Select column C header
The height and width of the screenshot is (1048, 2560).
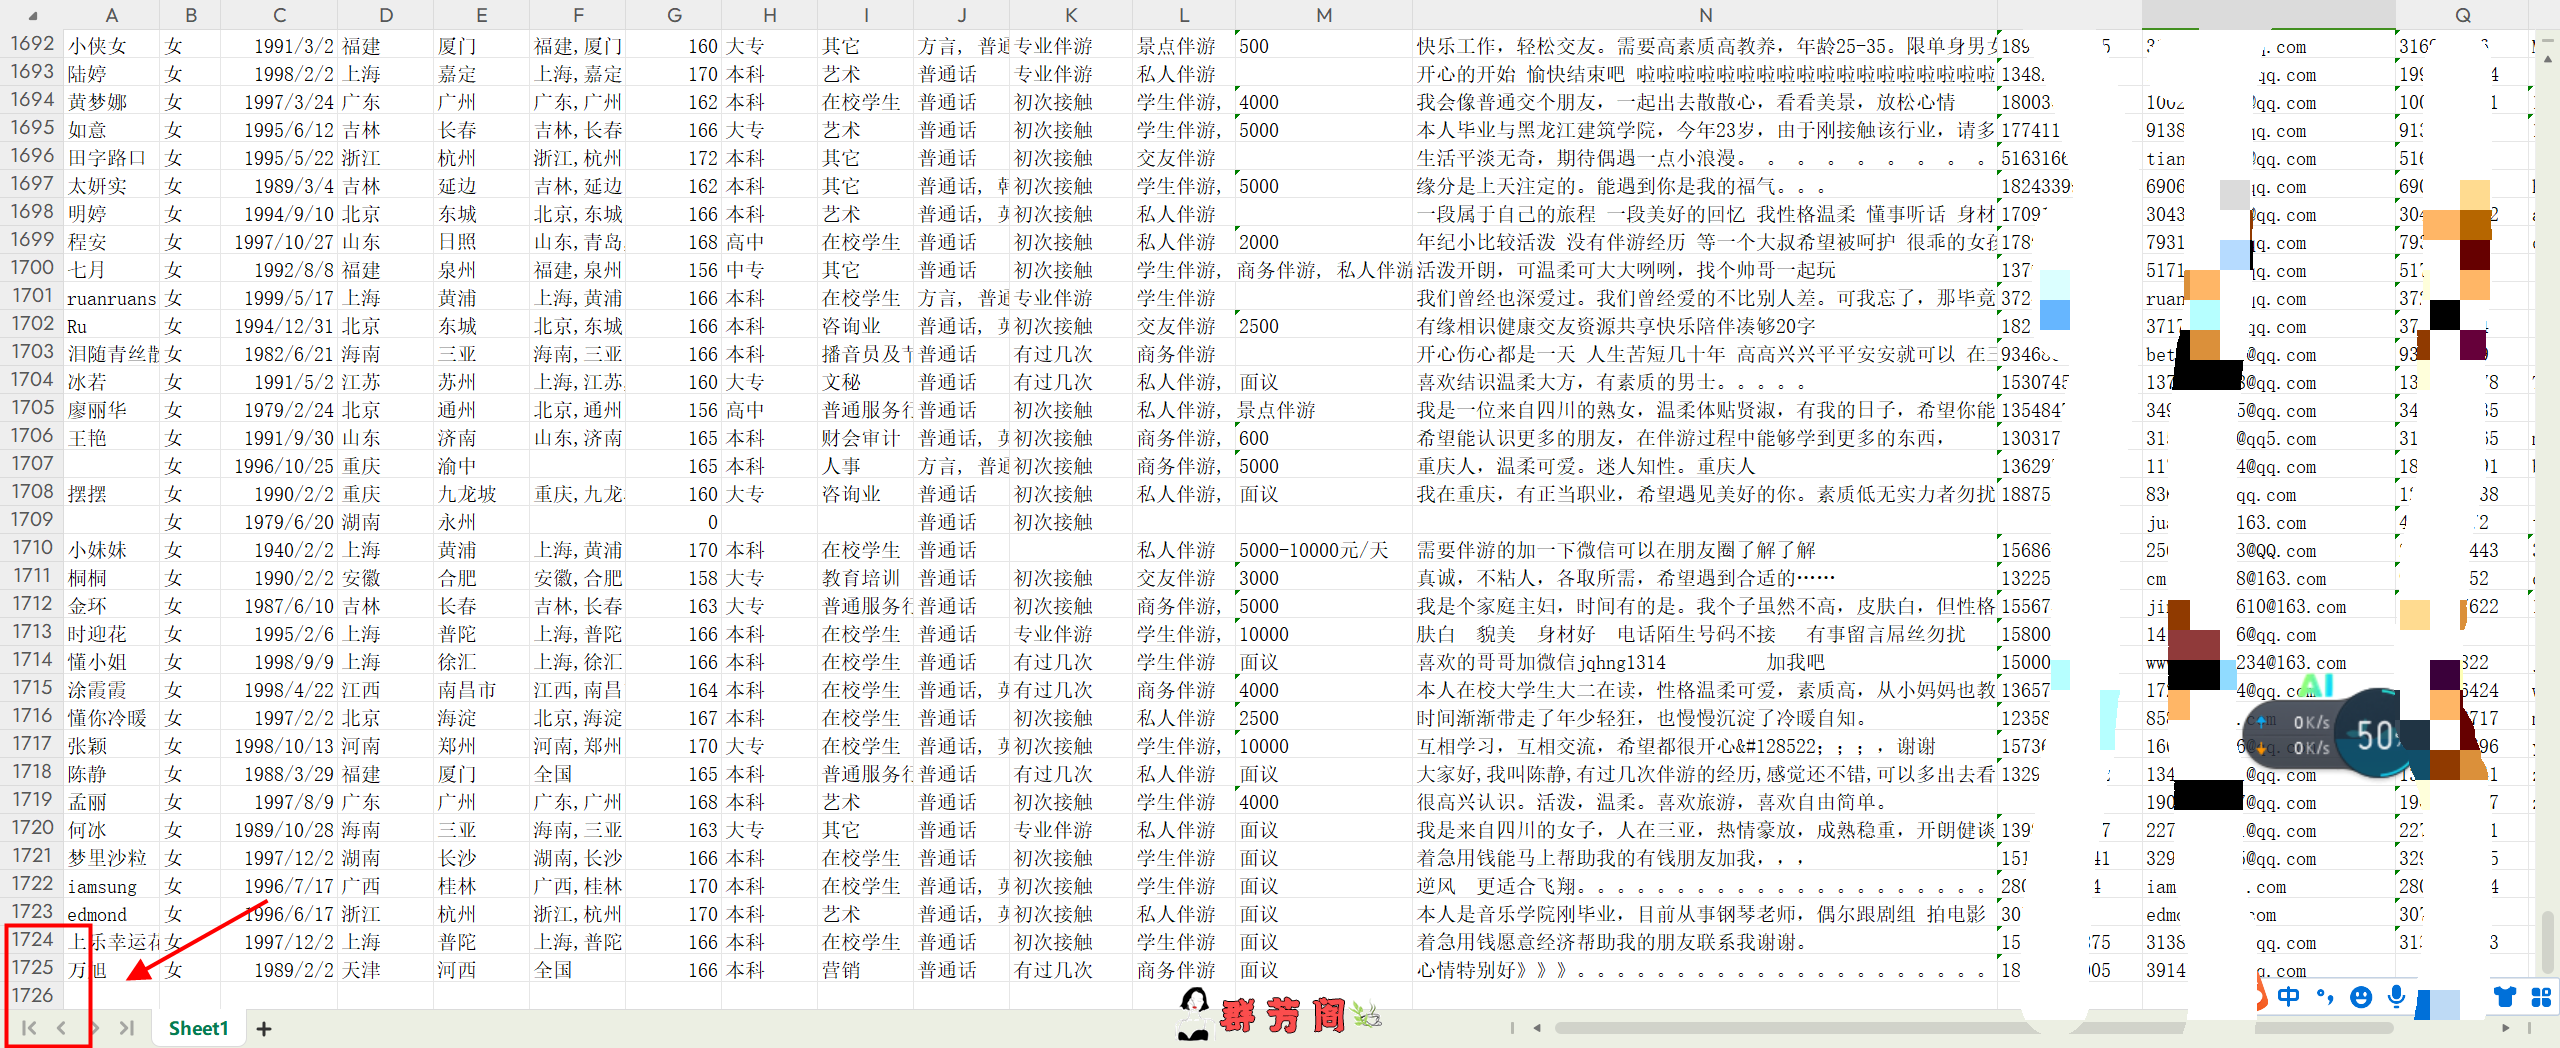(279, 15)
